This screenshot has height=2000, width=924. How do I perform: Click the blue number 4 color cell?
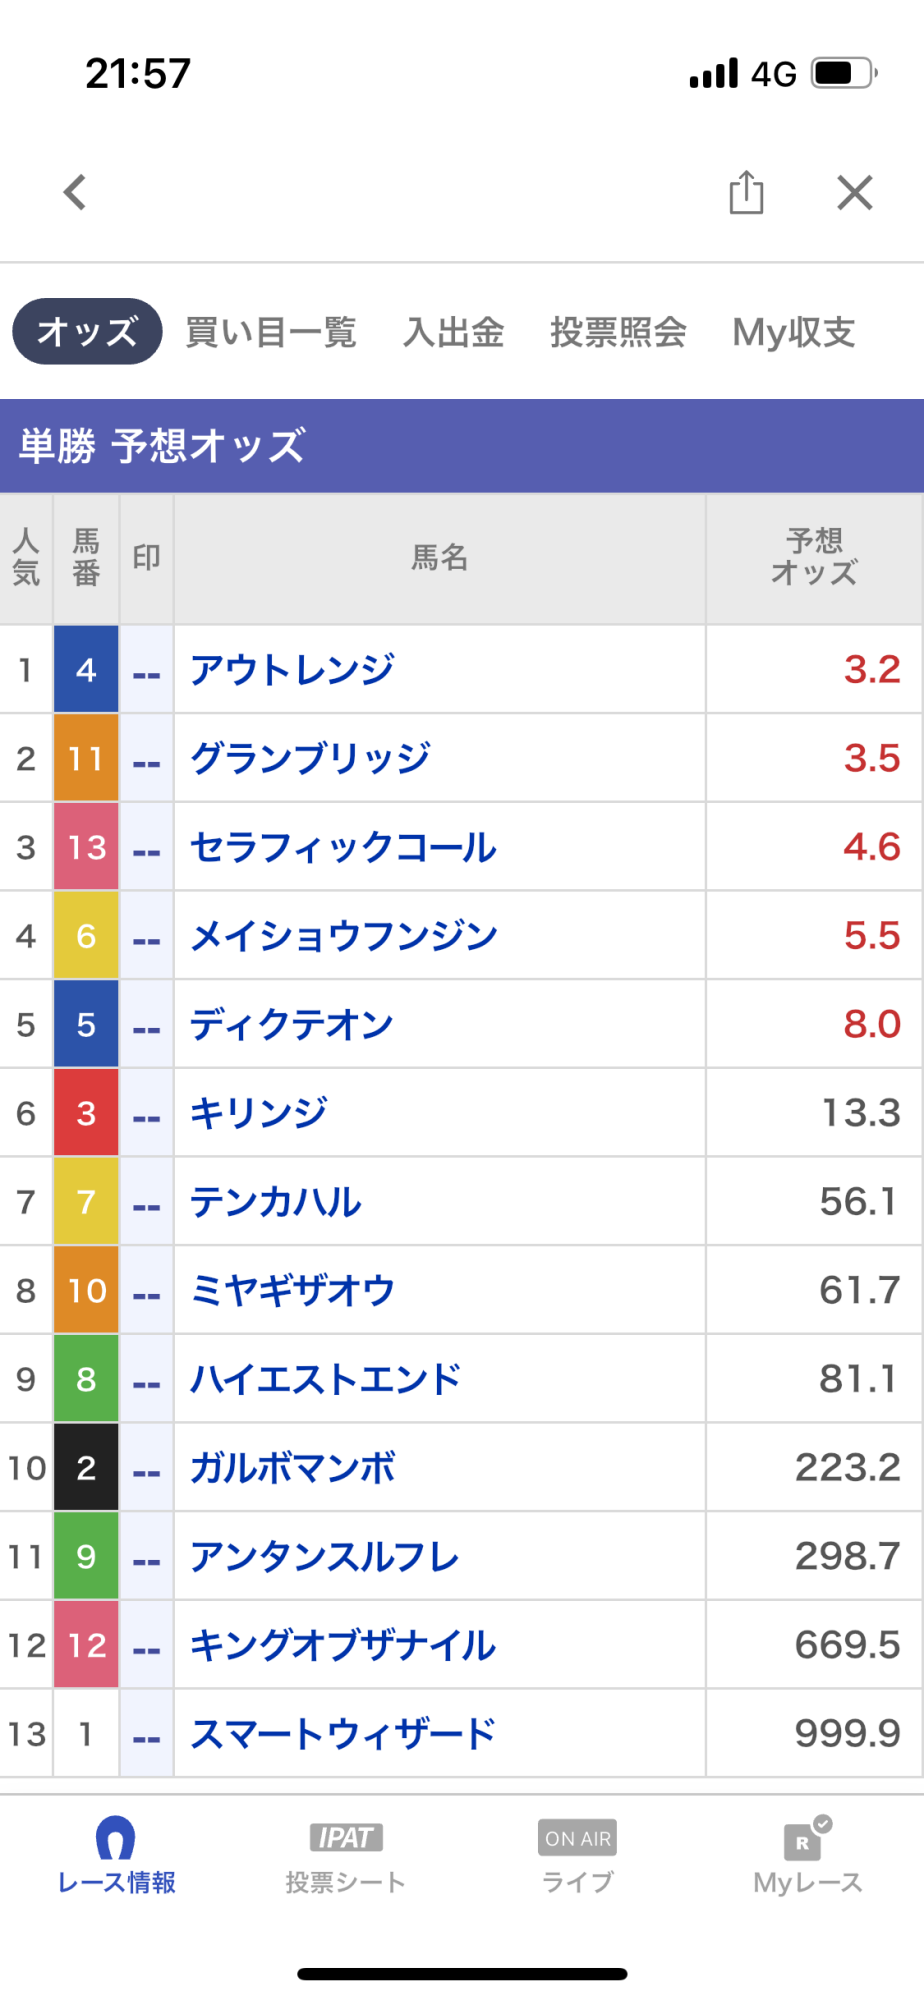click(x=86, y=670)
